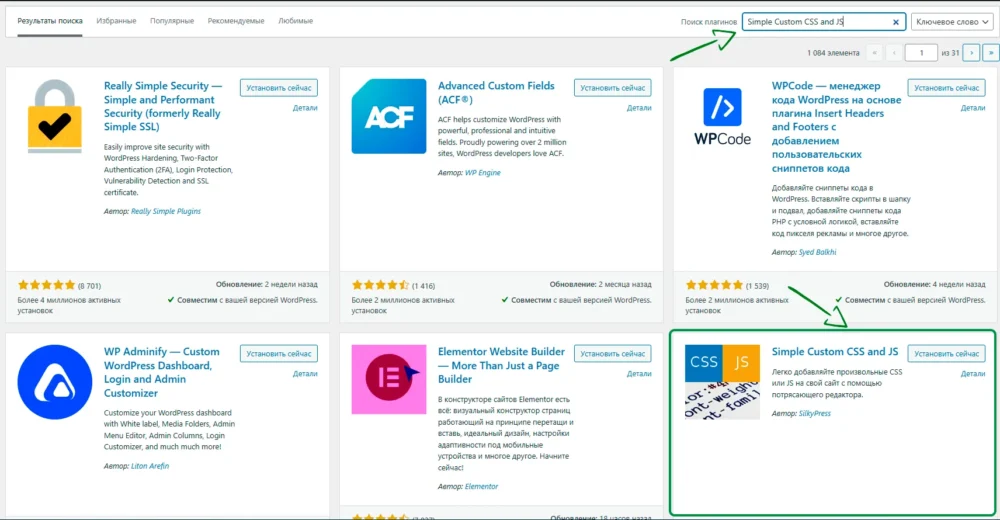The width and height of the screenshot is (1000, 520).
Task: Open Детали for Advanced Custom Fields
Action: 638,108
